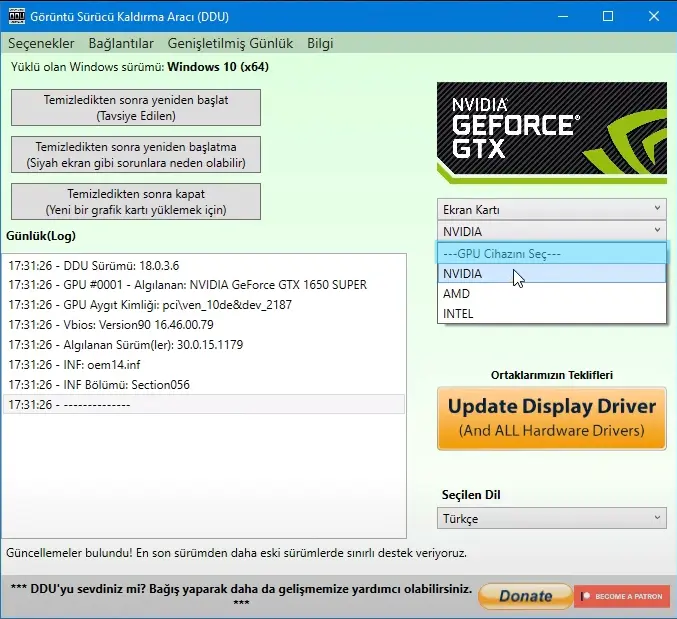Click the Yüklü olan Windows sürümü label
Image resolution: width=677 pixels, height=619 pixels.
[x=140, y=67]
